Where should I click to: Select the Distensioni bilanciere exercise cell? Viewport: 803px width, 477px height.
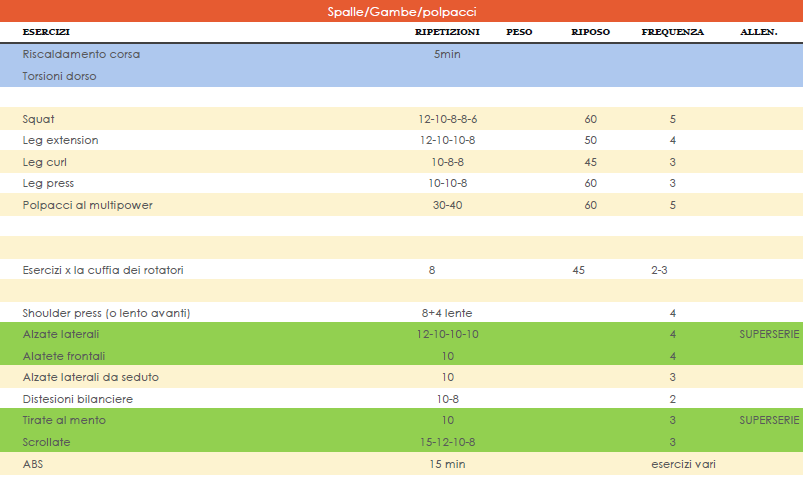[x=77, y=399]
